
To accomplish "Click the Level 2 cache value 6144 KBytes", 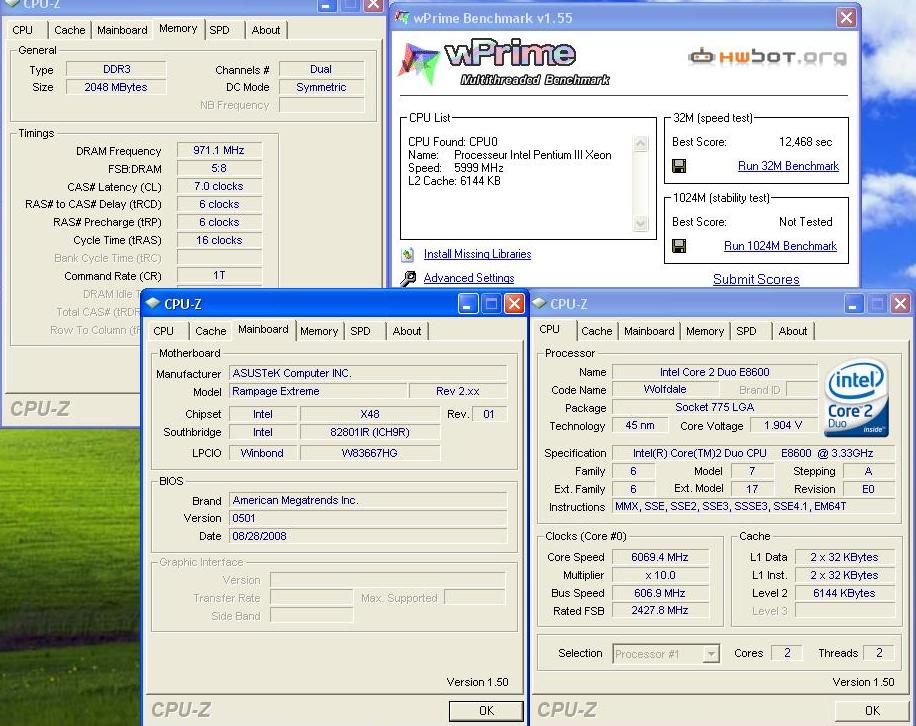I will [844, 593].
